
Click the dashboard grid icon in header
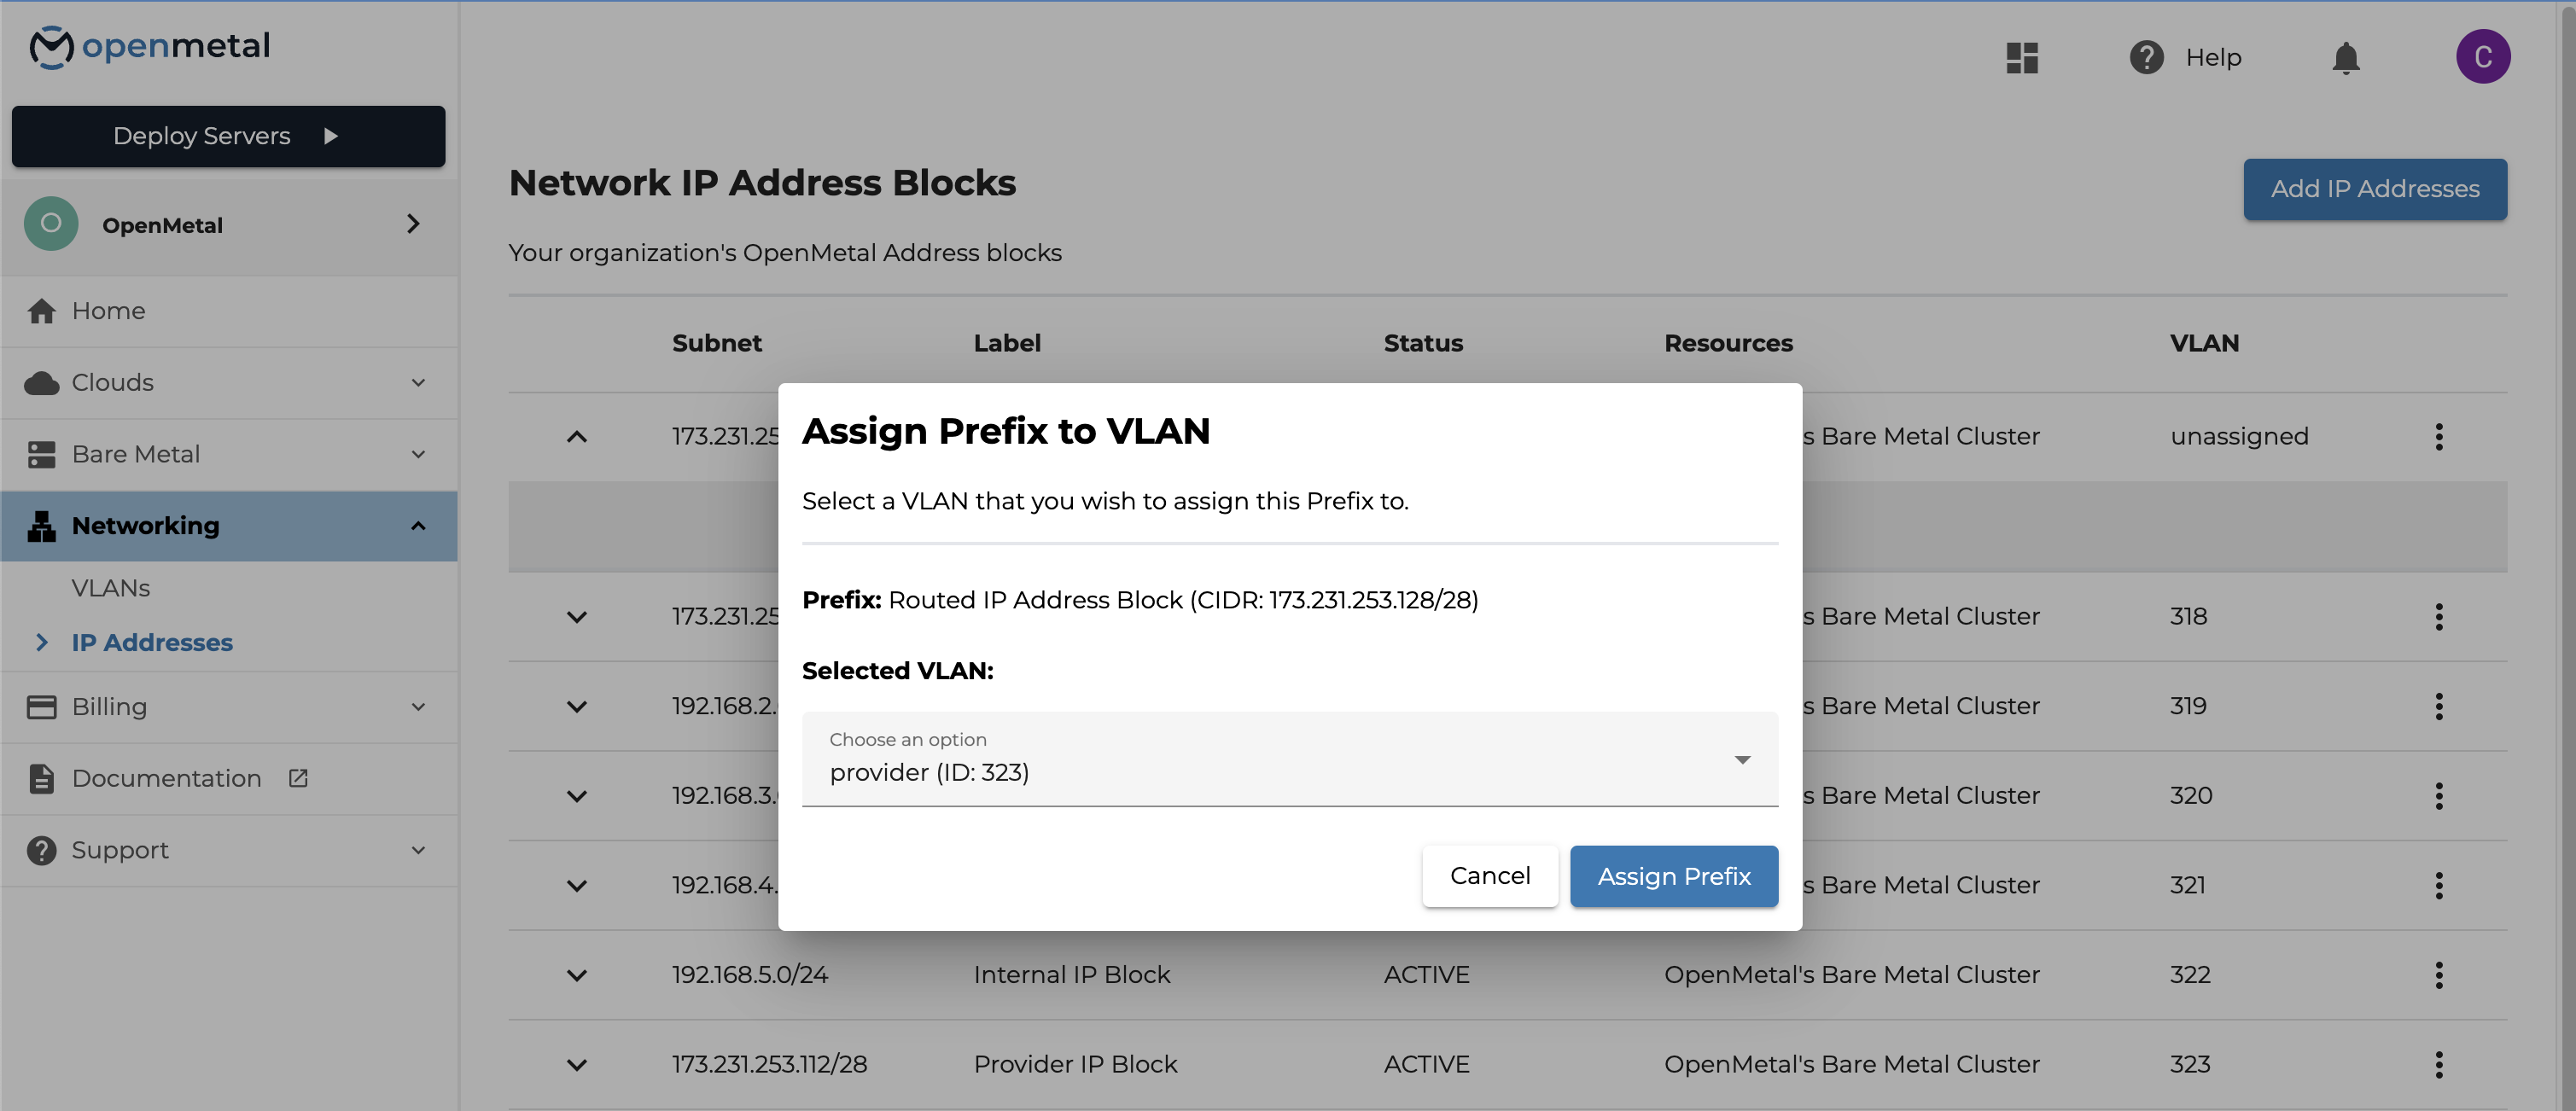pos(2021,57)
